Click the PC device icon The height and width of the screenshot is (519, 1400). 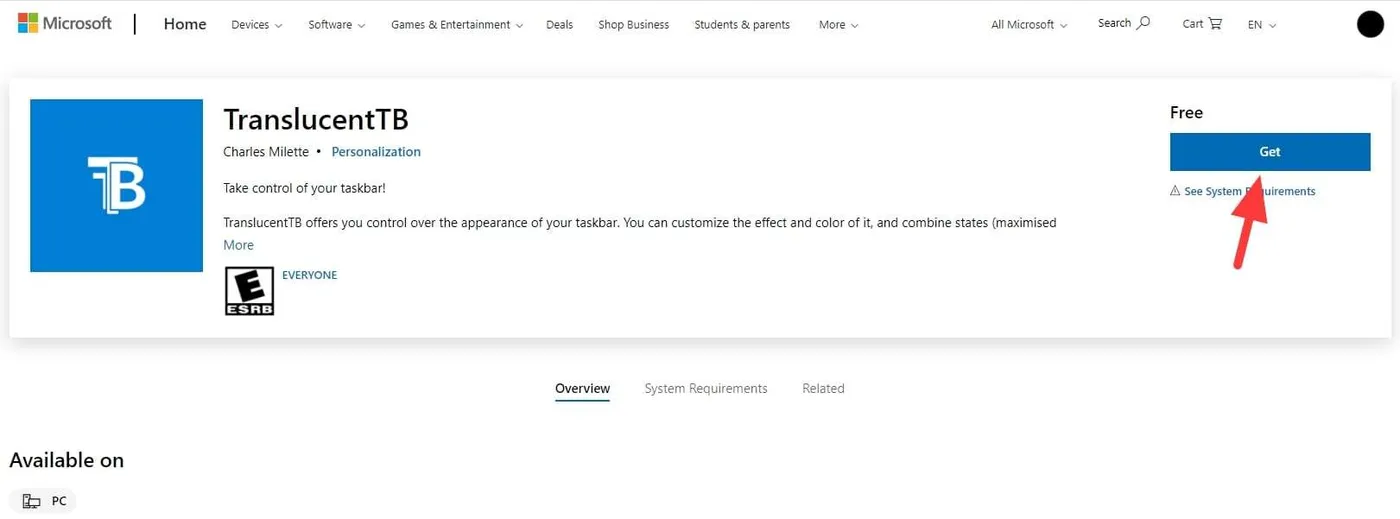[32, 501]
